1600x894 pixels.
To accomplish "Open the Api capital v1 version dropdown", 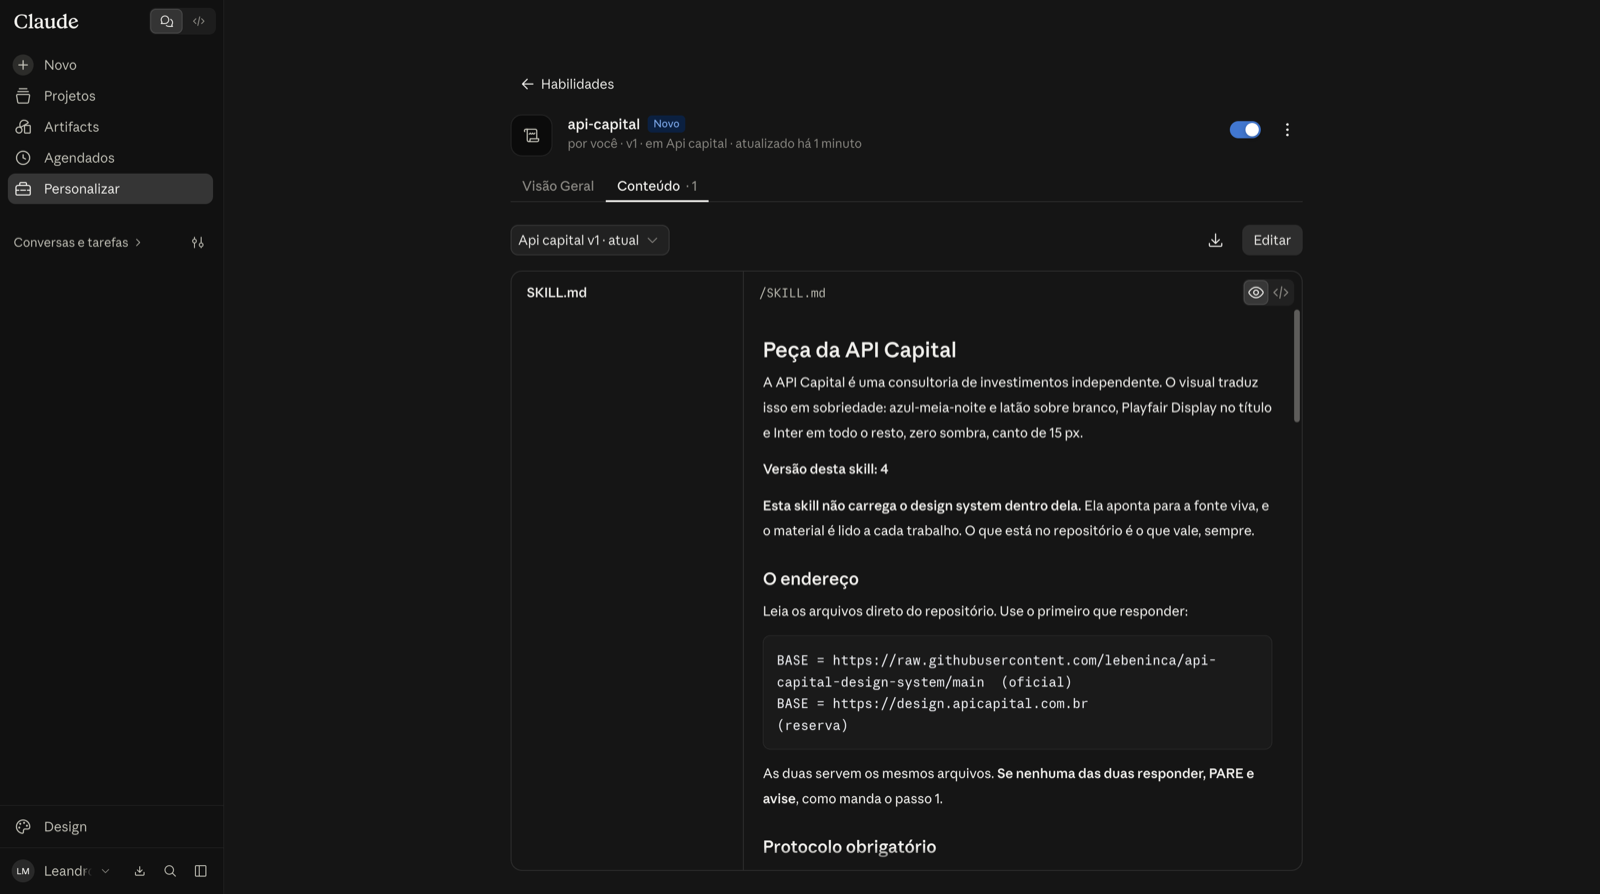I will tap(590, 240).
